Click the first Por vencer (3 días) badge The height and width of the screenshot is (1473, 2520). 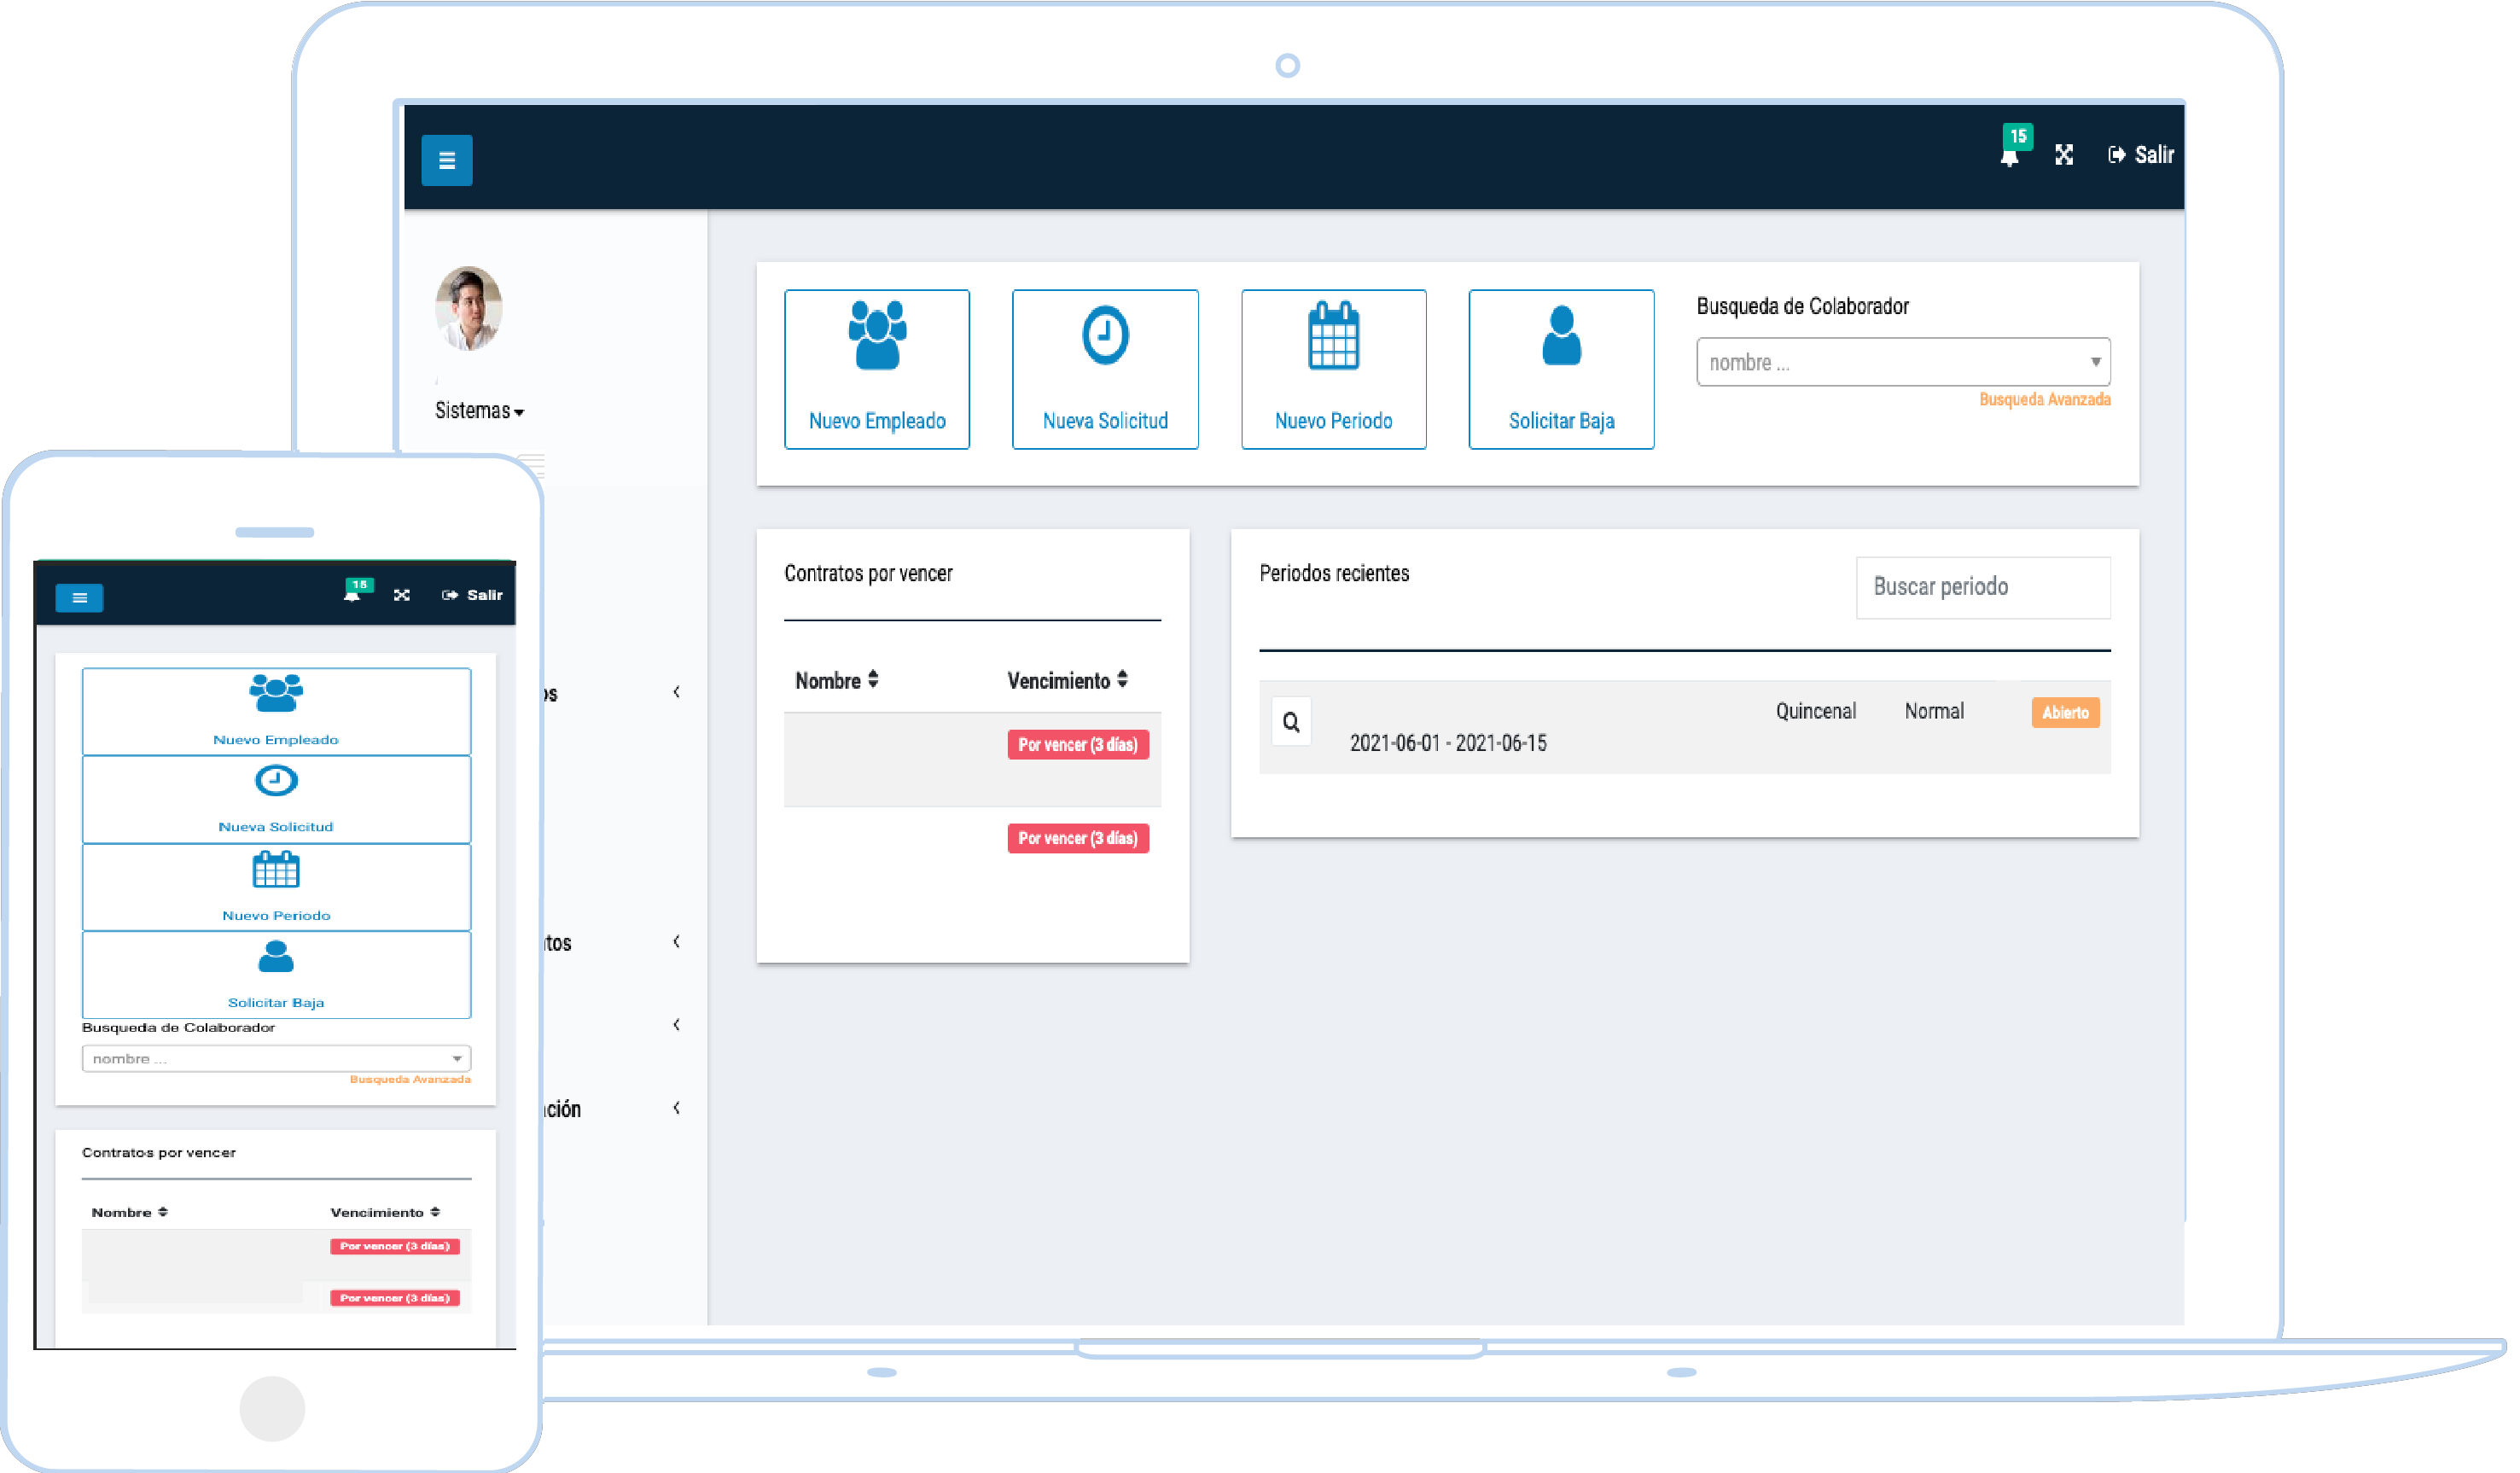1077,745
